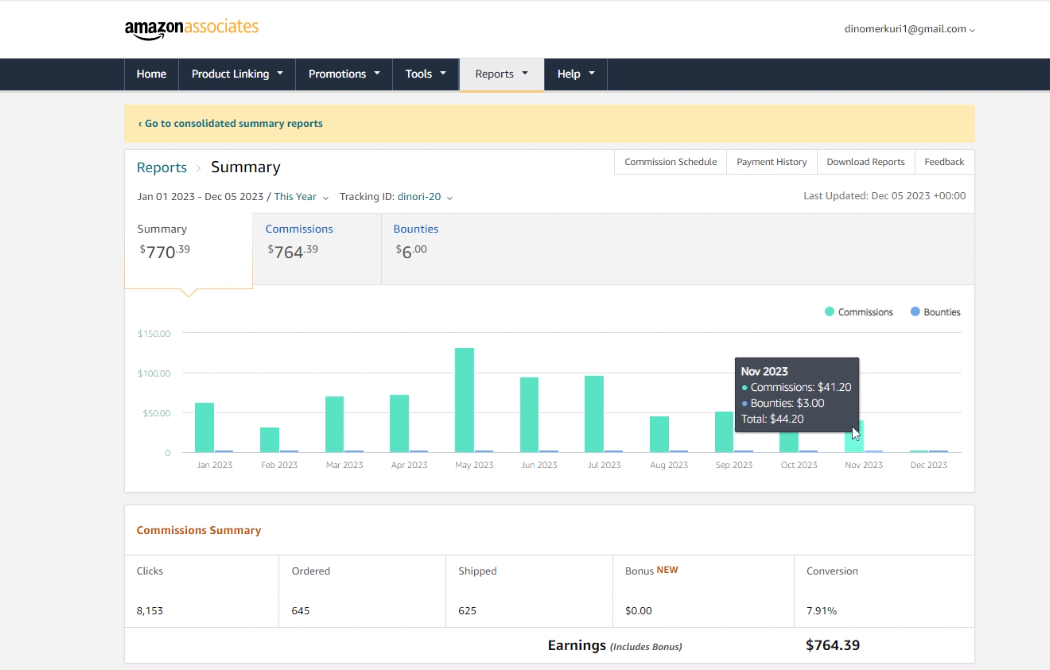Click the Earnings total $764.39

(832, 645)
